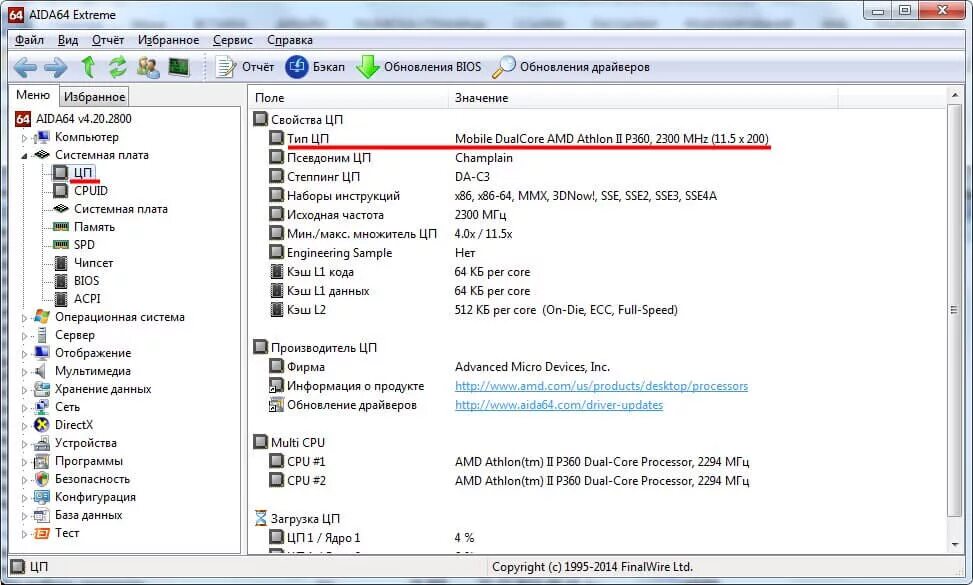The height and width of the screenshot is (585, 973).
Task: Open the Отчёт menu in the menu bar
Action: [108, 40]
